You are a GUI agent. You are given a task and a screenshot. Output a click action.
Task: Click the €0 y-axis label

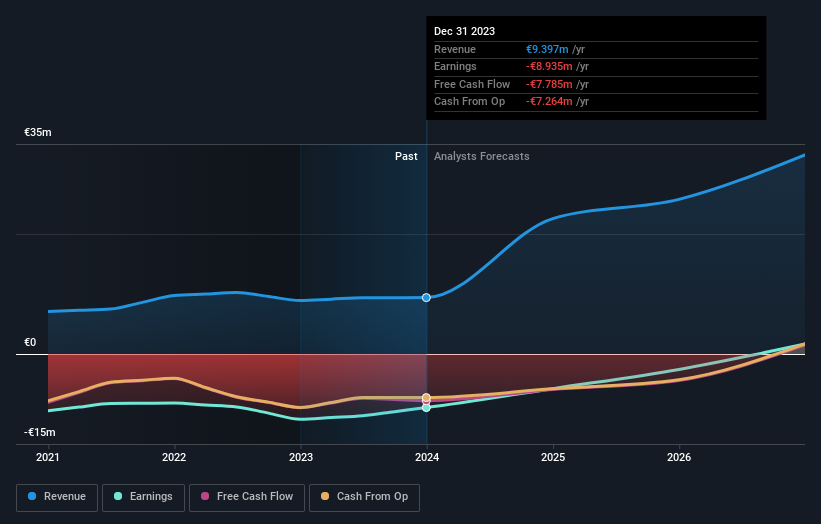[30, 342]
